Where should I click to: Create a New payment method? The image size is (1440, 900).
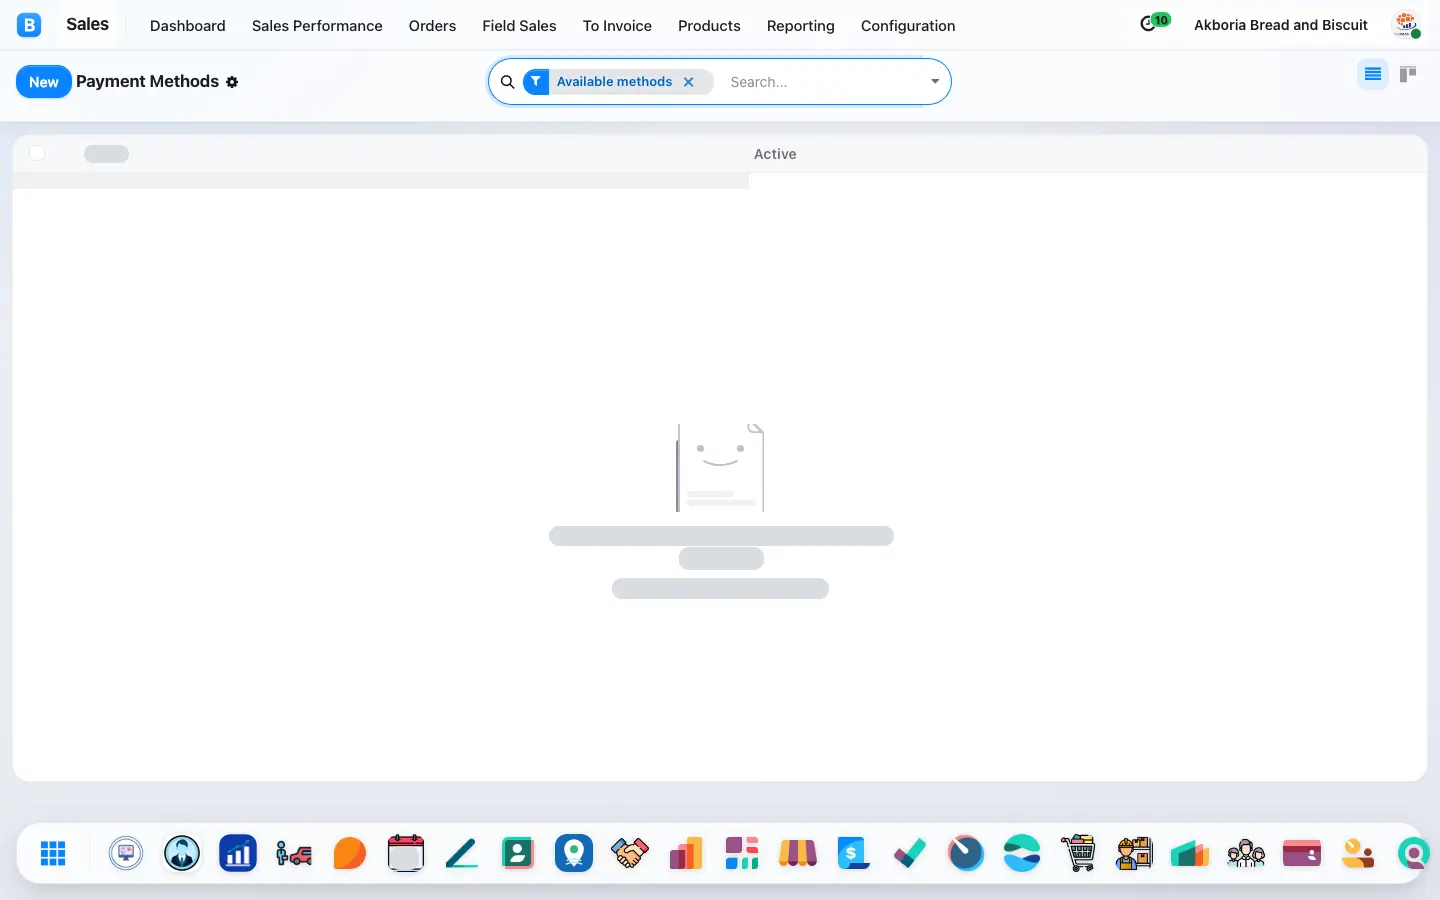(x=44, y=82)
